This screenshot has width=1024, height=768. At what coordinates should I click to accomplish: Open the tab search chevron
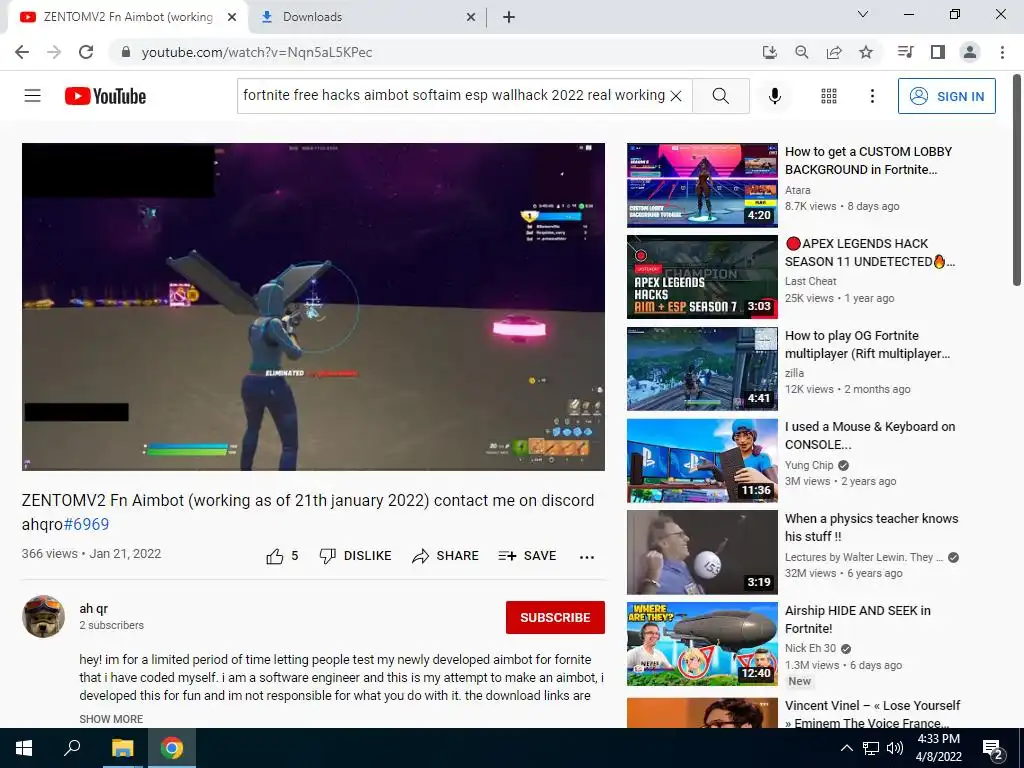coord(863,14)
